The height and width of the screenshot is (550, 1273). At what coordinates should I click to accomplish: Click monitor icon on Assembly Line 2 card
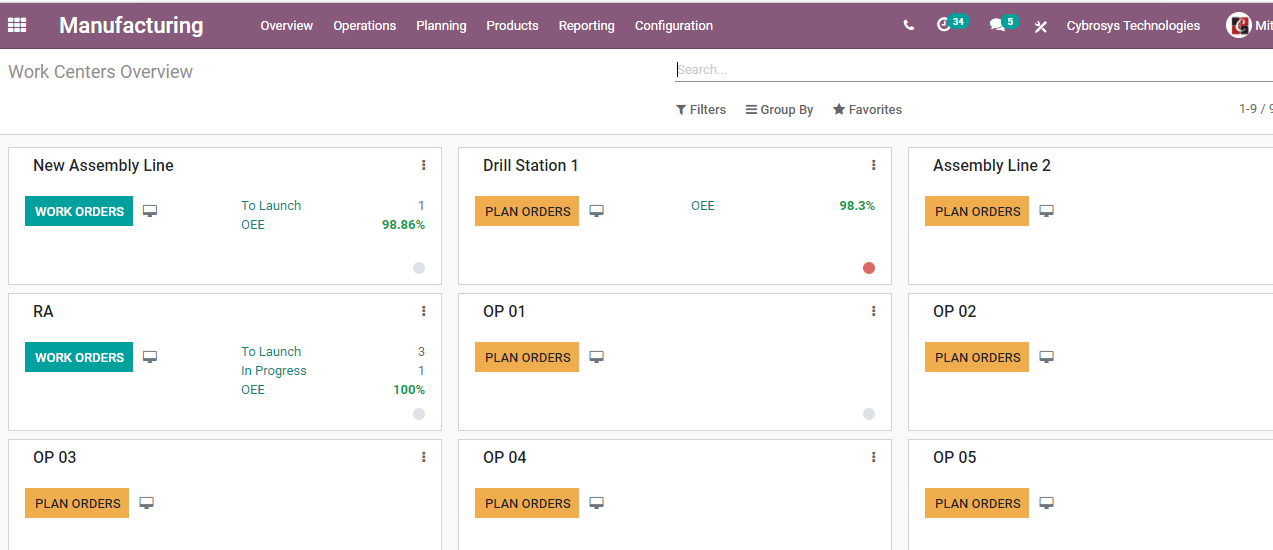coord(1046,211)
